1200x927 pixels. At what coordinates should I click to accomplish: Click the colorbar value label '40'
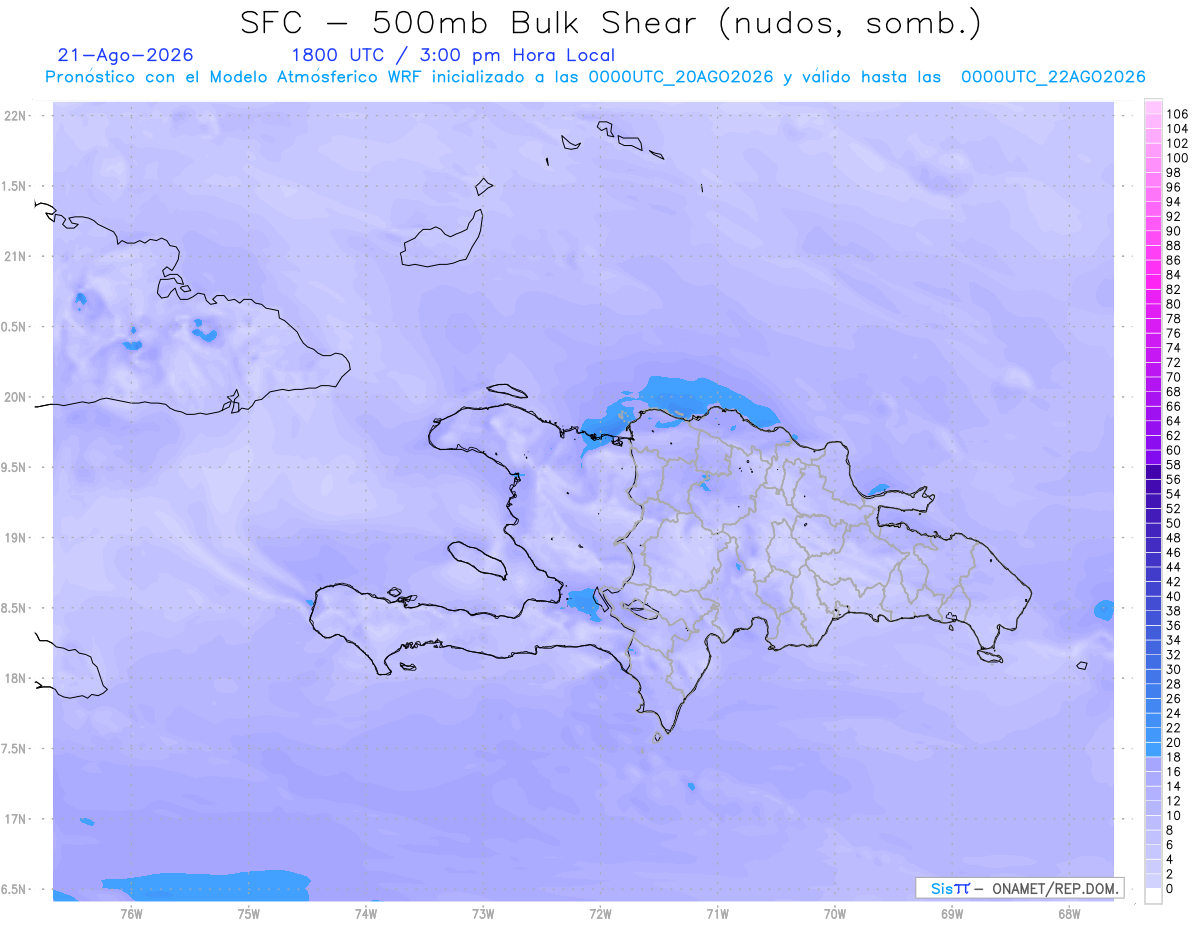coord(1173,596)
